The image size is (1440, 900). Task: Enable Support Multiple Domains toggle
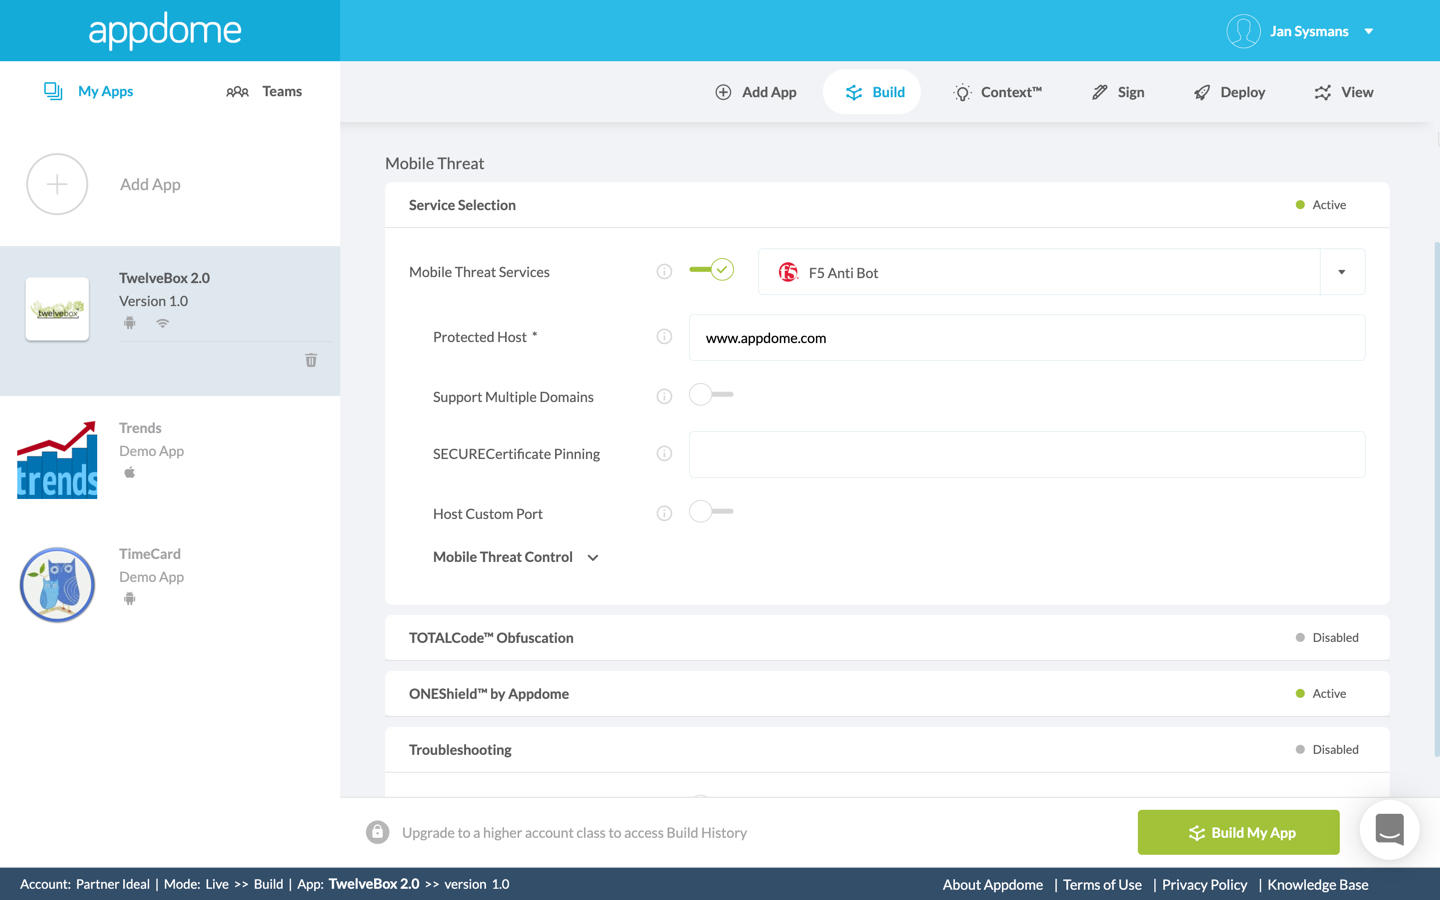711,395
